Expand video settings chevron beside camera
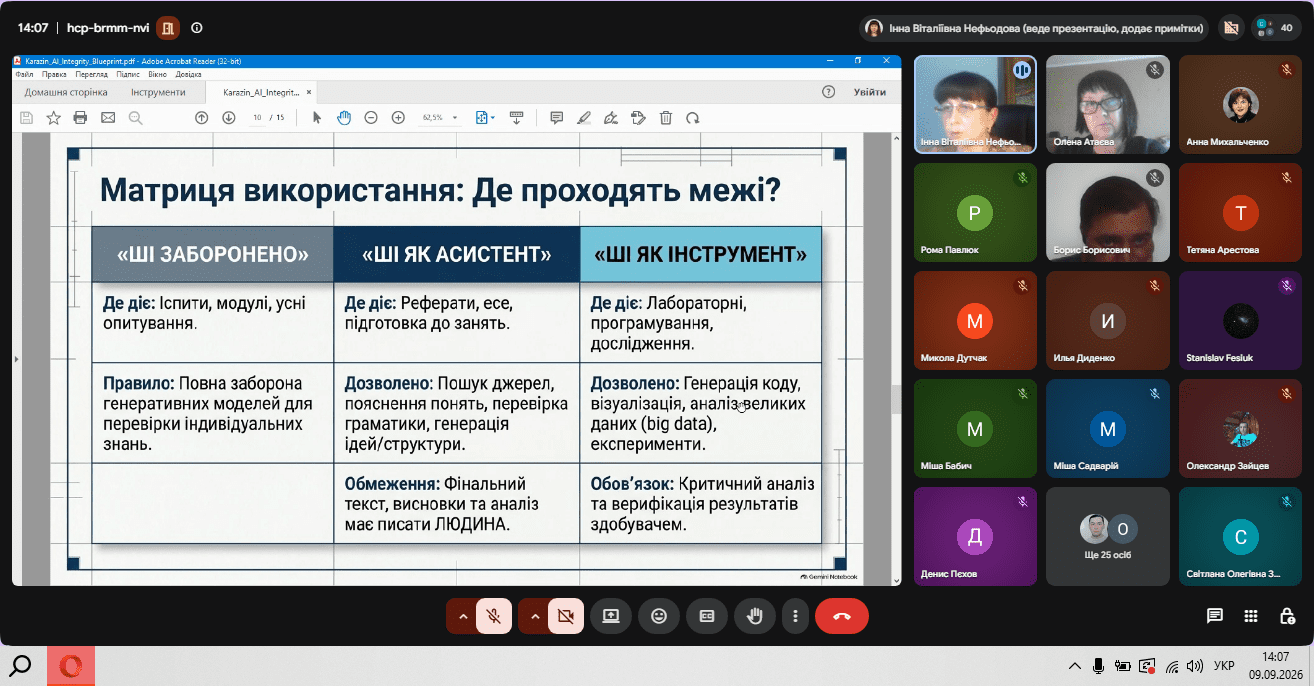Viewport: 1314px width, 686px height. tap(534, 616)
